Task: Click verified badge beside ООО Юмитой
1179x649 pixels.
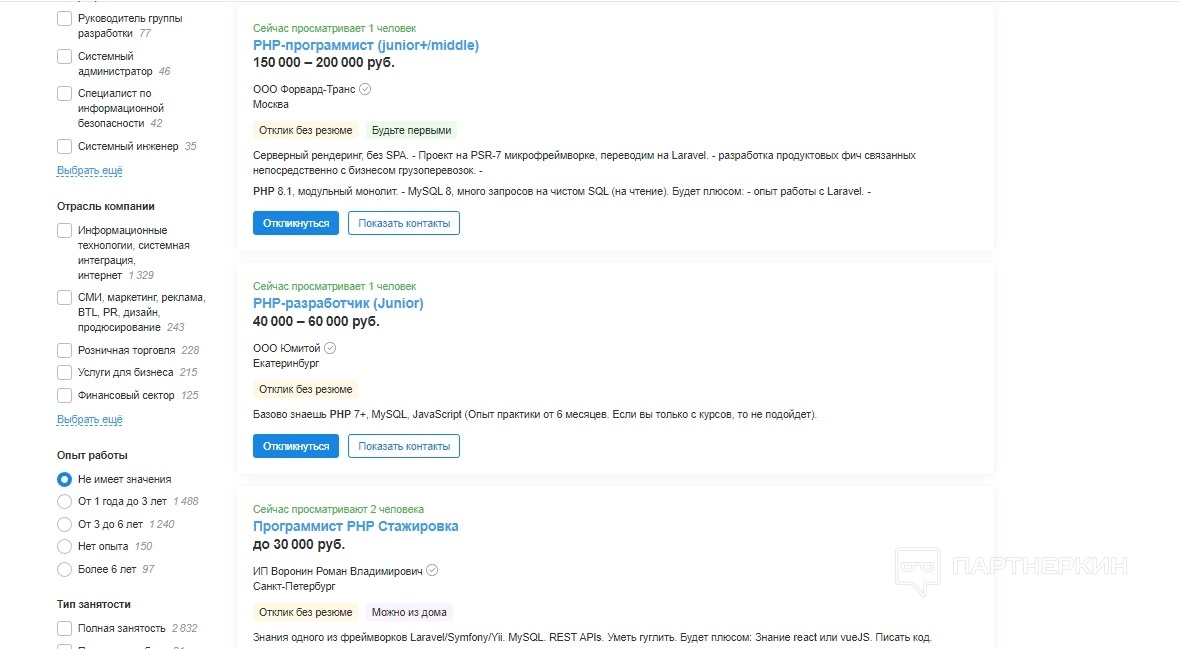Action: (x=331, y=348)
